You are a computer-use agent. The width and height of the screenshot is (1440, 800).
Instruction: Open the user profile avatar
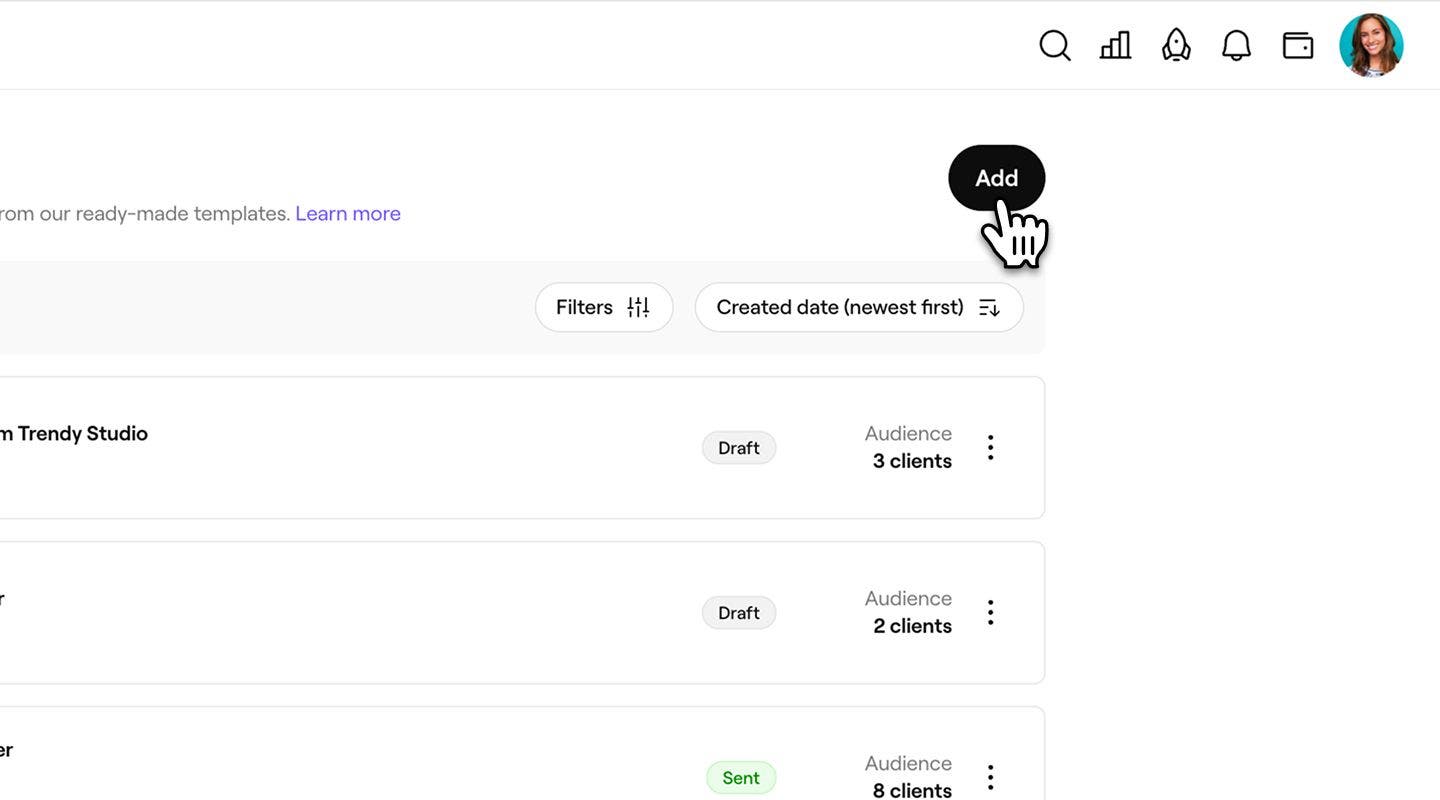(1371, 46)
